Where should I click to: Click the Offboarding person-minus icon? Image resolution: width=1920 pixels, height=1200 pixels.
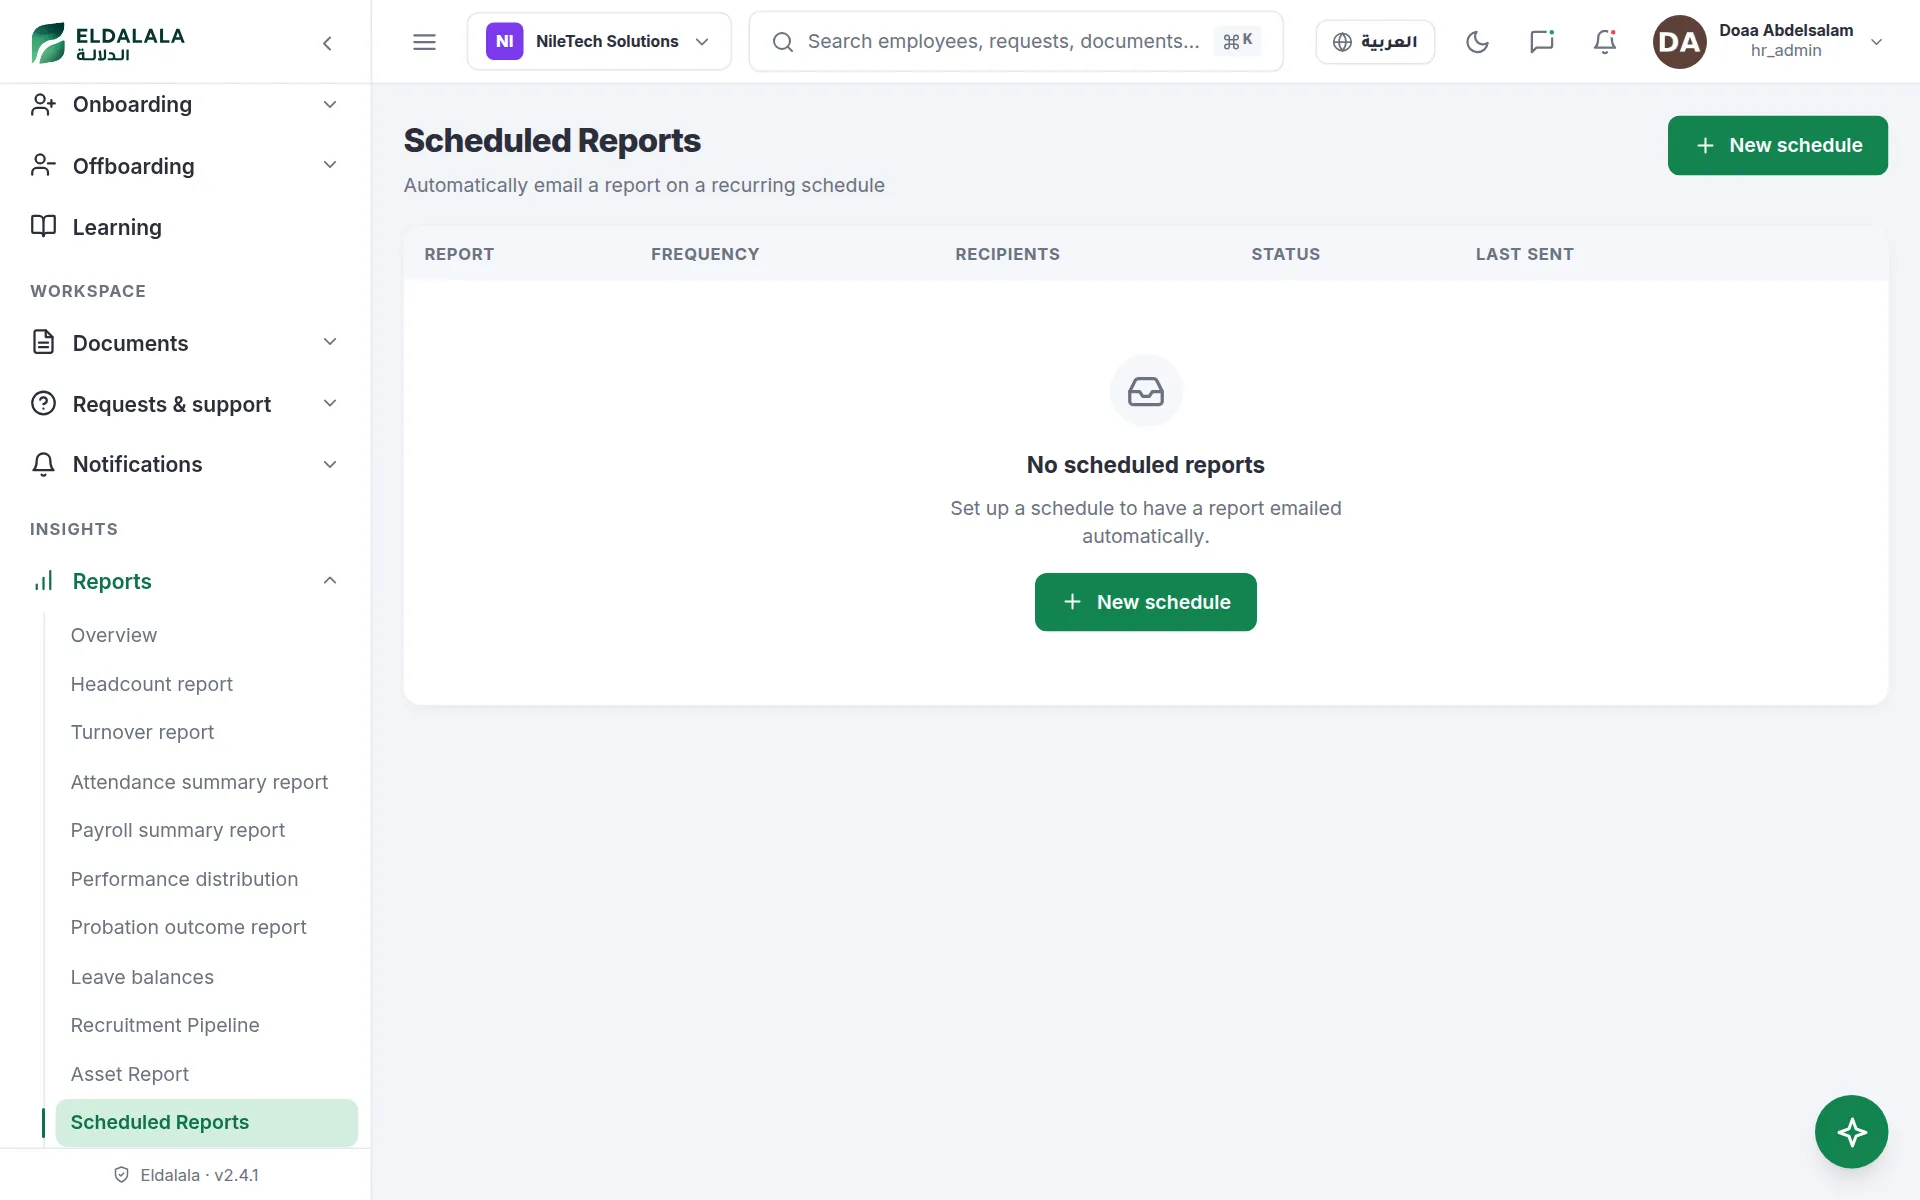[x=43, y=166]
